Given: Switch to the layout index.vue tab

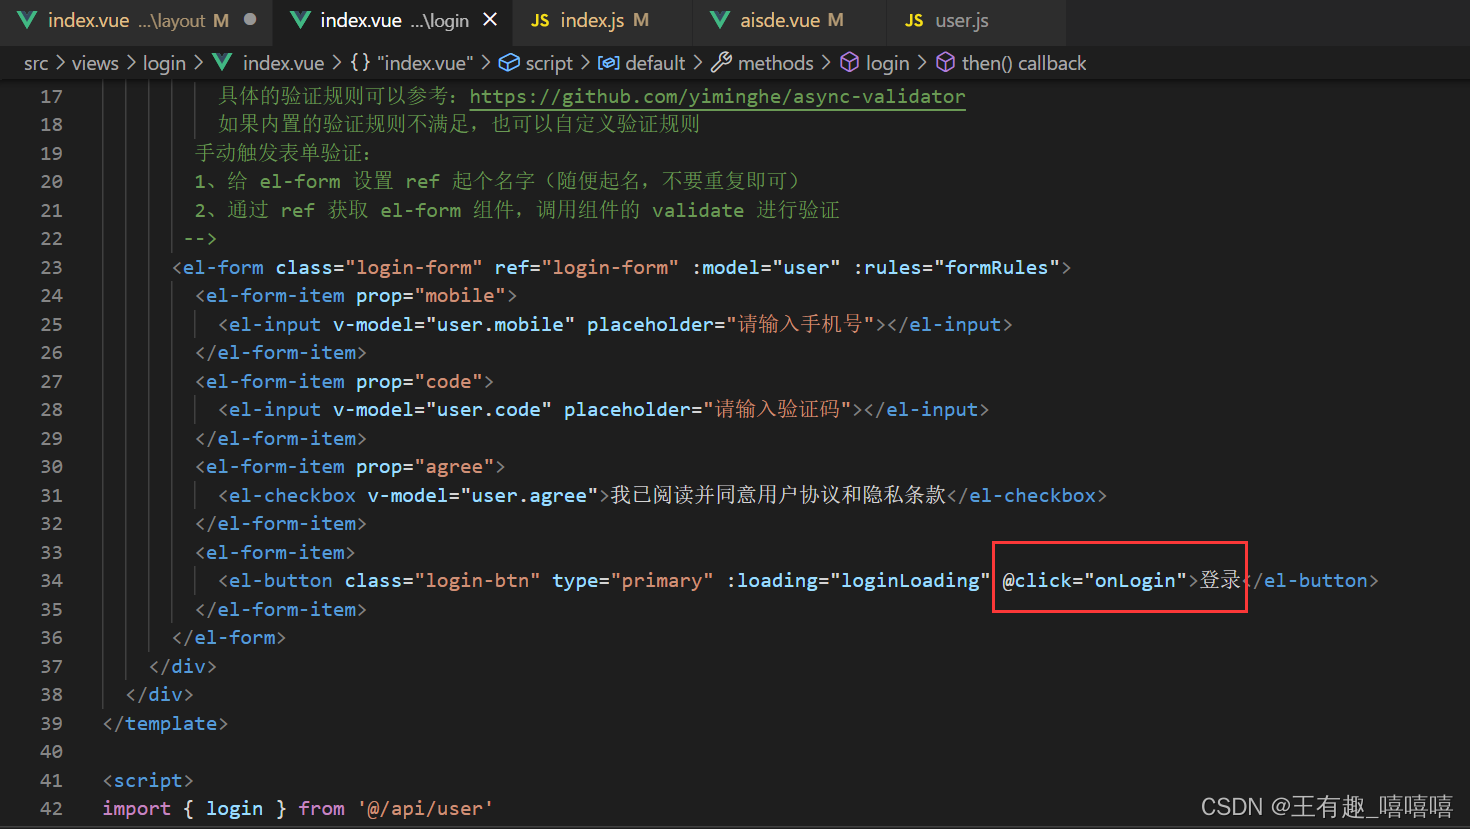Looking at the screenshot, I should coord(135,20).
